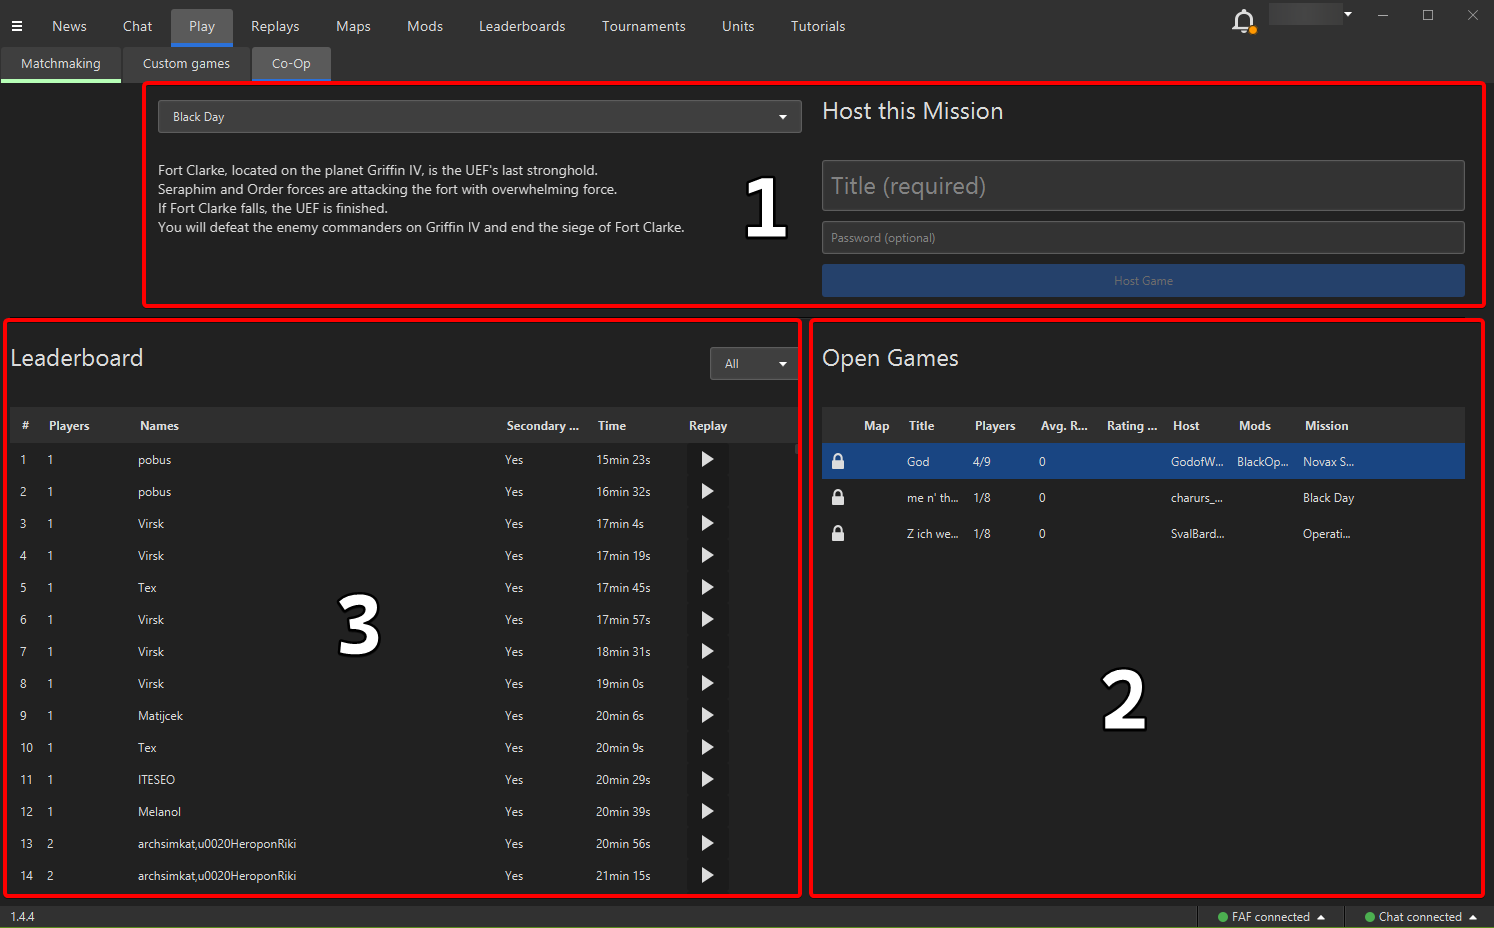The height and width of the screenshot is (928, 1494).
Task: Go to the Leaderboards section
Action: click(522, 26)
